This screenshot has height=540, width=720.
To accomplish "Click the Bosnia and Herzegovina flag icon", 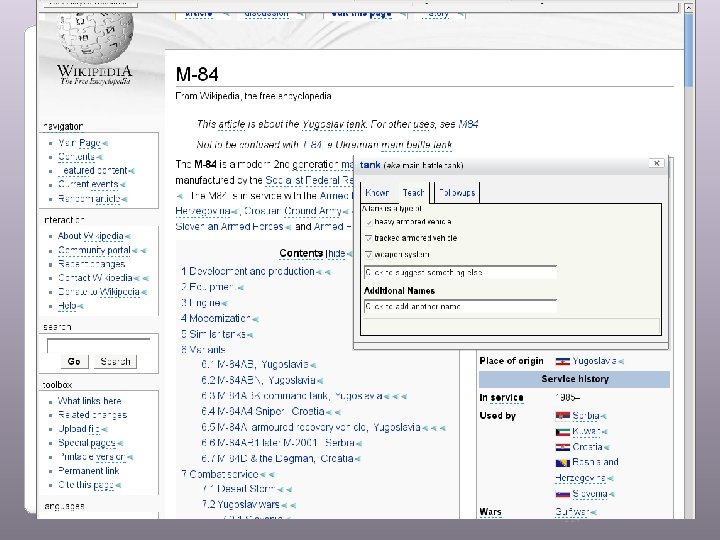I will click(562, 463).
